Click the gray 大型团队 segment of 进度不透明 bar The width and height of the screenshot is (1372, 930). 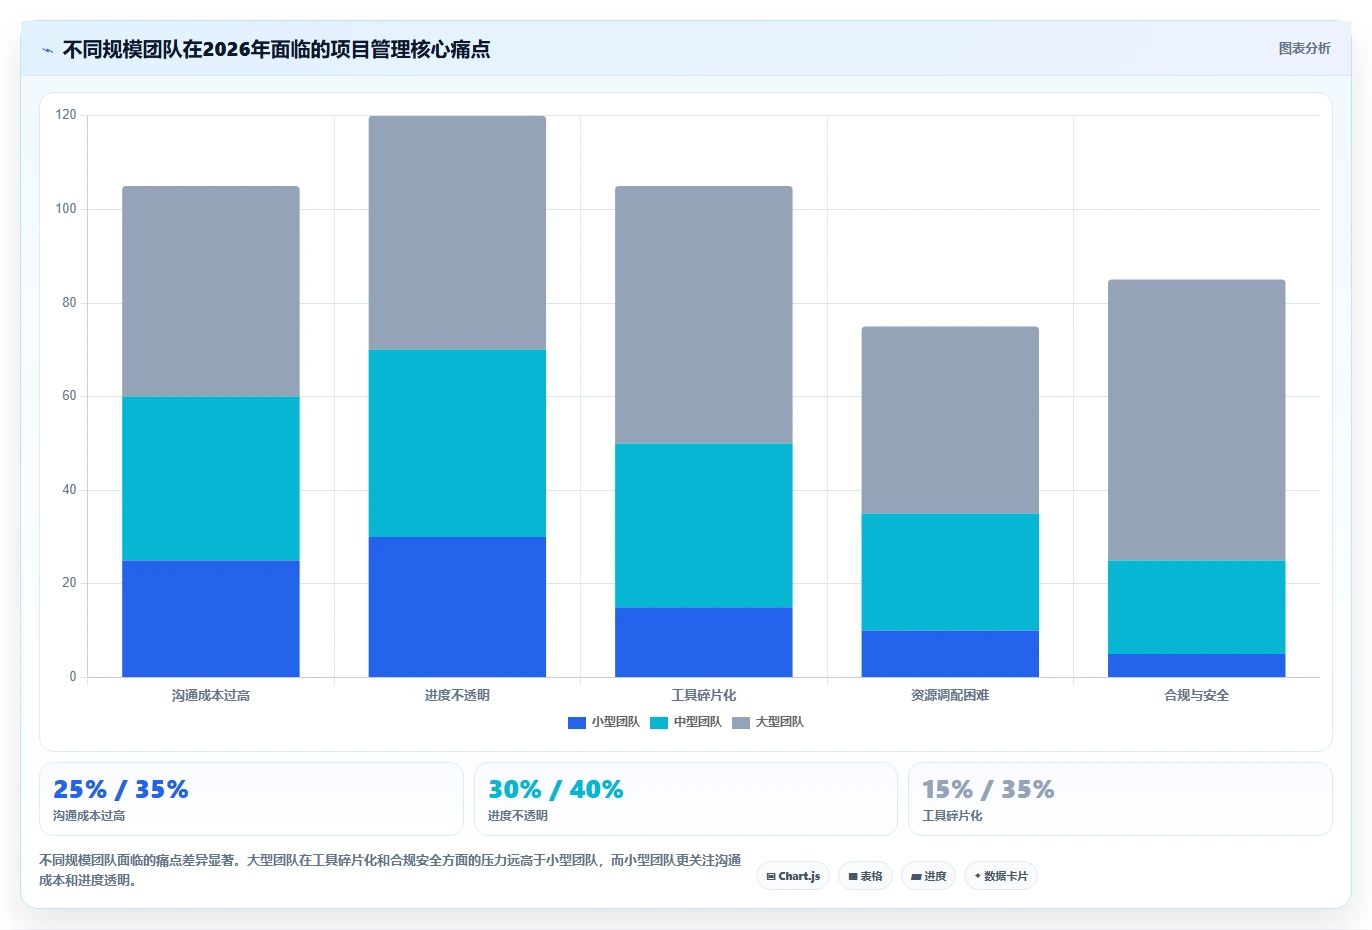(457, 233)
